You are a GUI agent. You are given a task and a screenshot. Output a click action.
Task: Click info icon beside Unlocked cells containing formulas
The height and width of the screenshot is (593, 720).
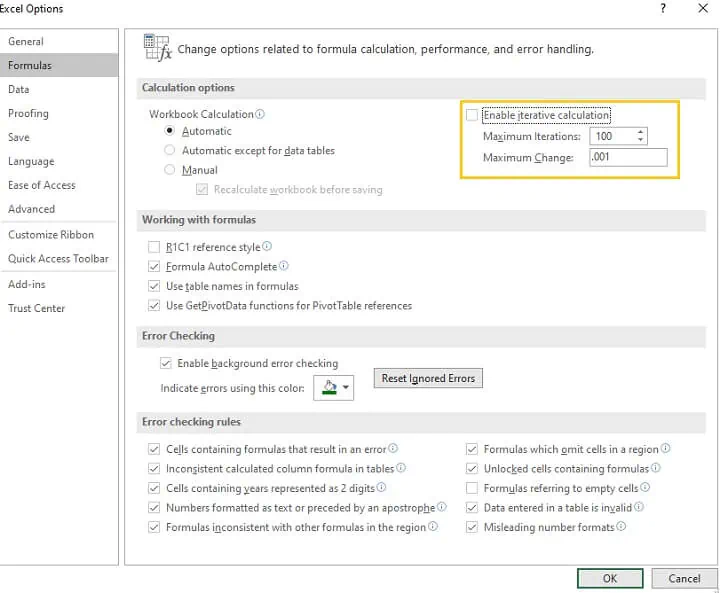tap(656, 469)
